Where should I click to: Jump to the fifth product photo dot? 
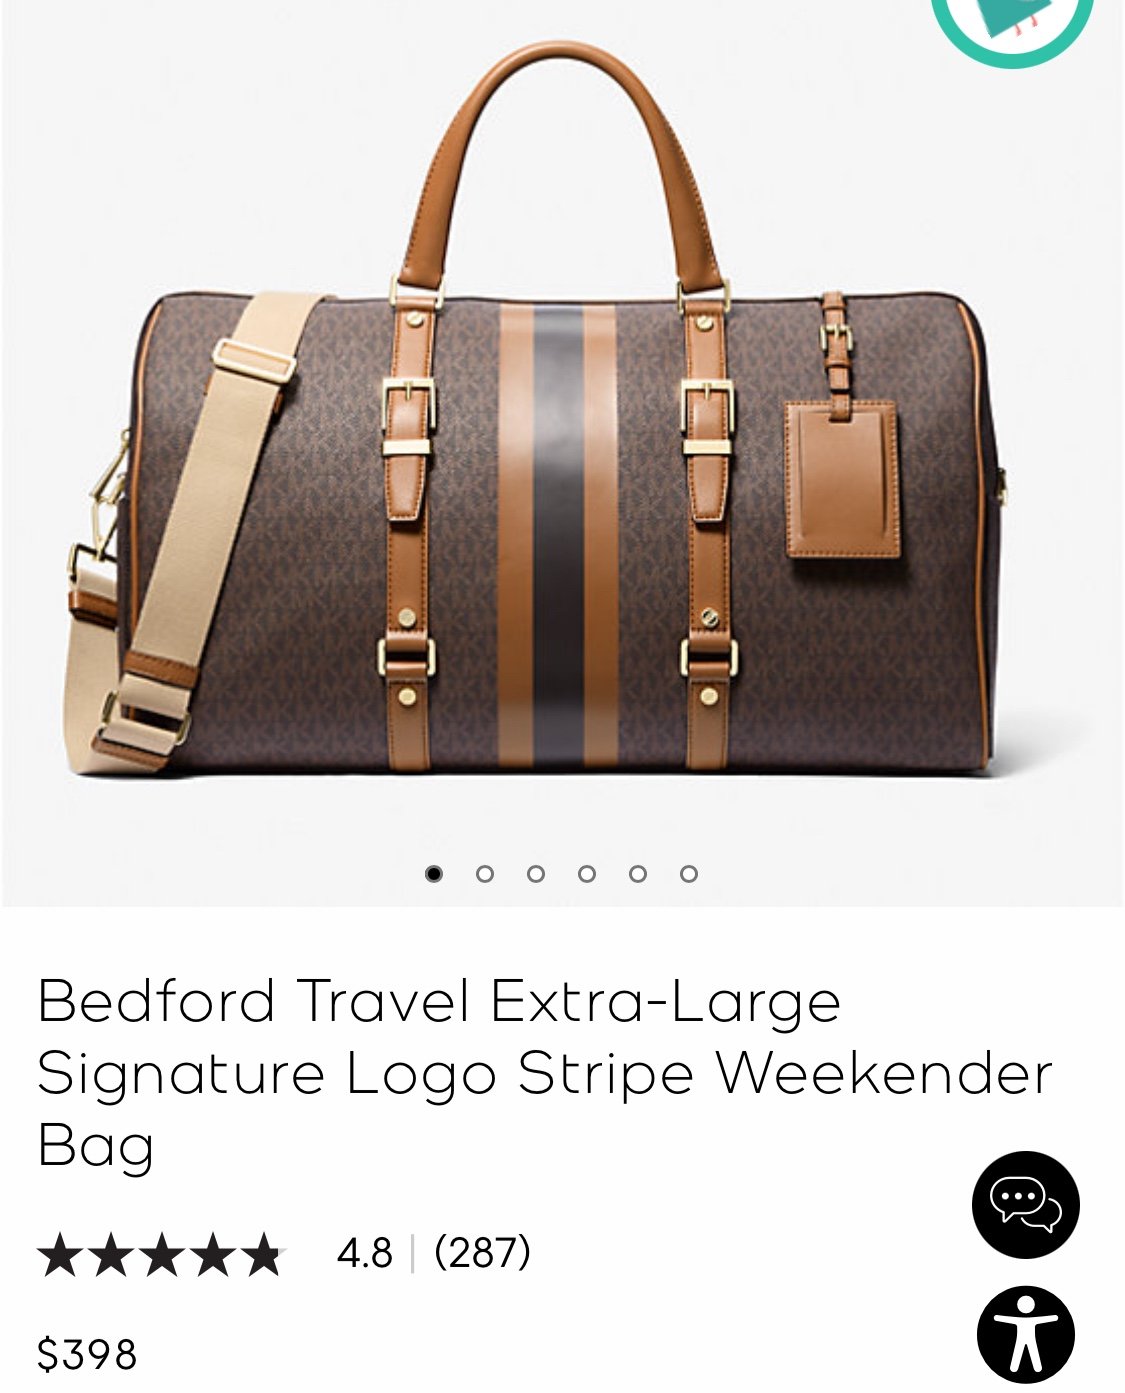pos(638,873)
